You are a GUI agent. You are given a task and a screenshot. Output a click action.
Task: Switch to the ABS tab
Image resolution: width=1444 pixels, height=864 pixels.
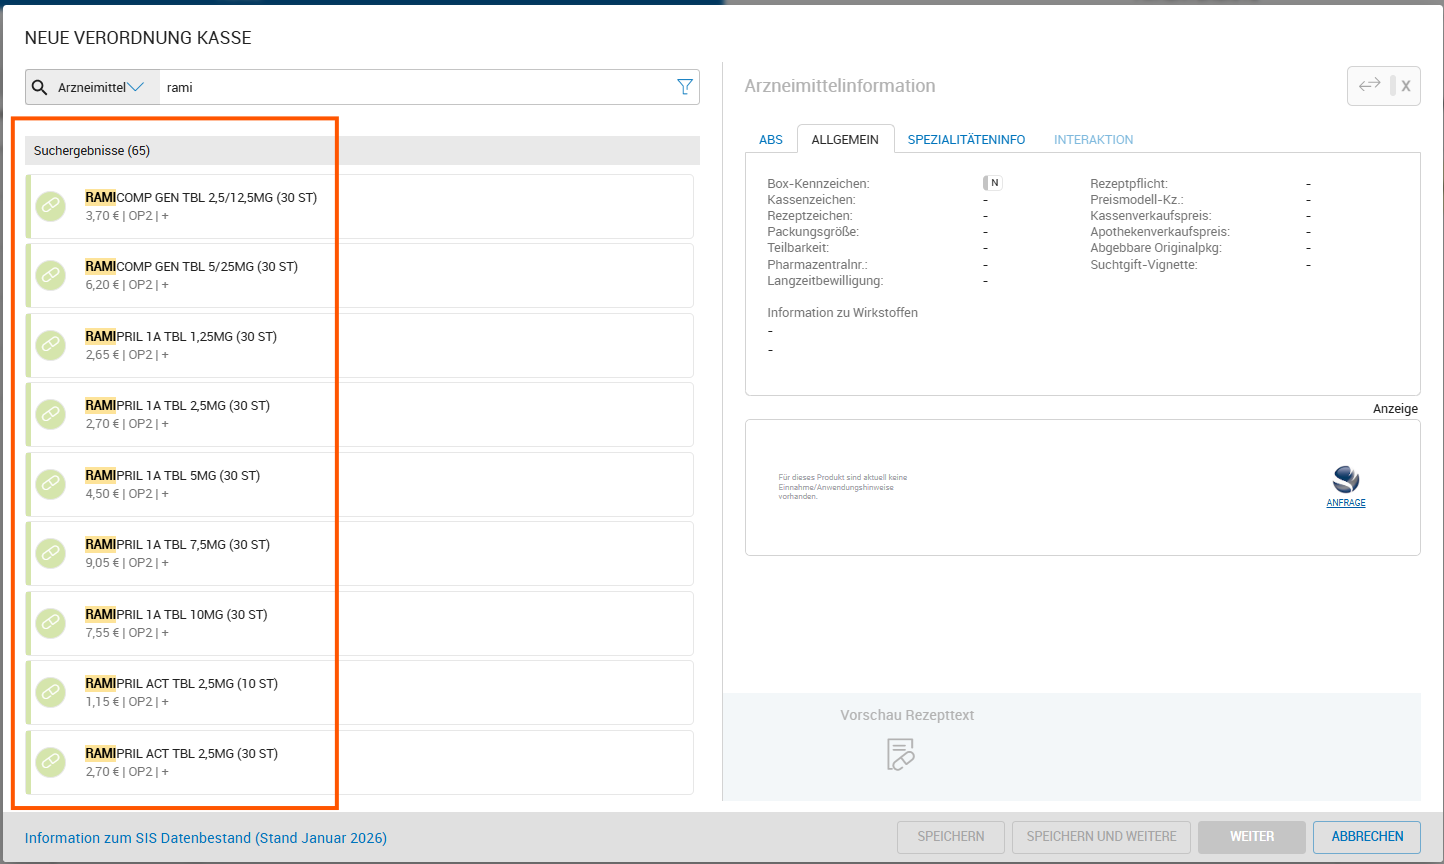pyautogui.click(x=771, y=140)
